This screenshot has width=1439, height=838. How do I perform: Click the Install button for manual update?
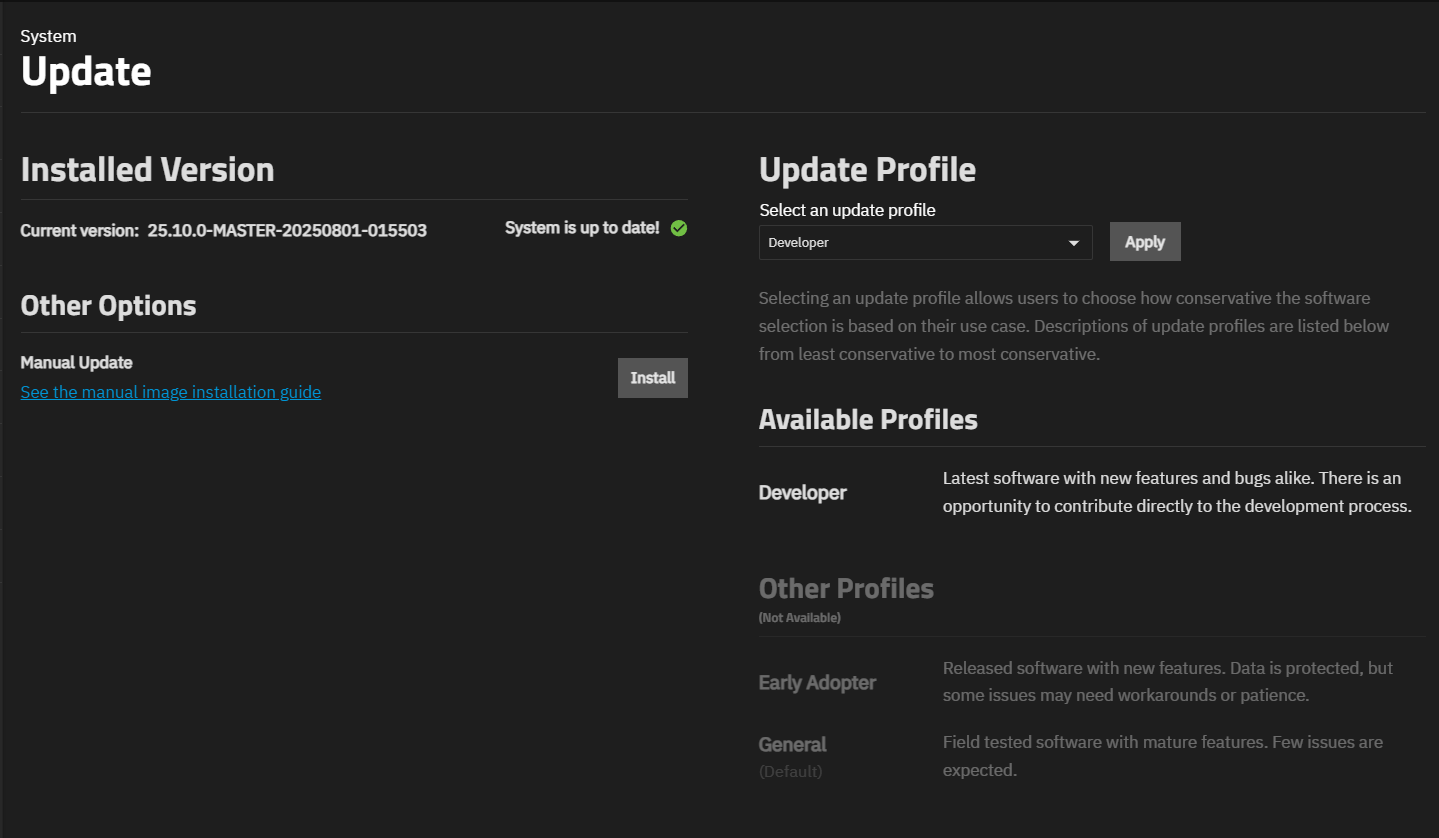652,378
